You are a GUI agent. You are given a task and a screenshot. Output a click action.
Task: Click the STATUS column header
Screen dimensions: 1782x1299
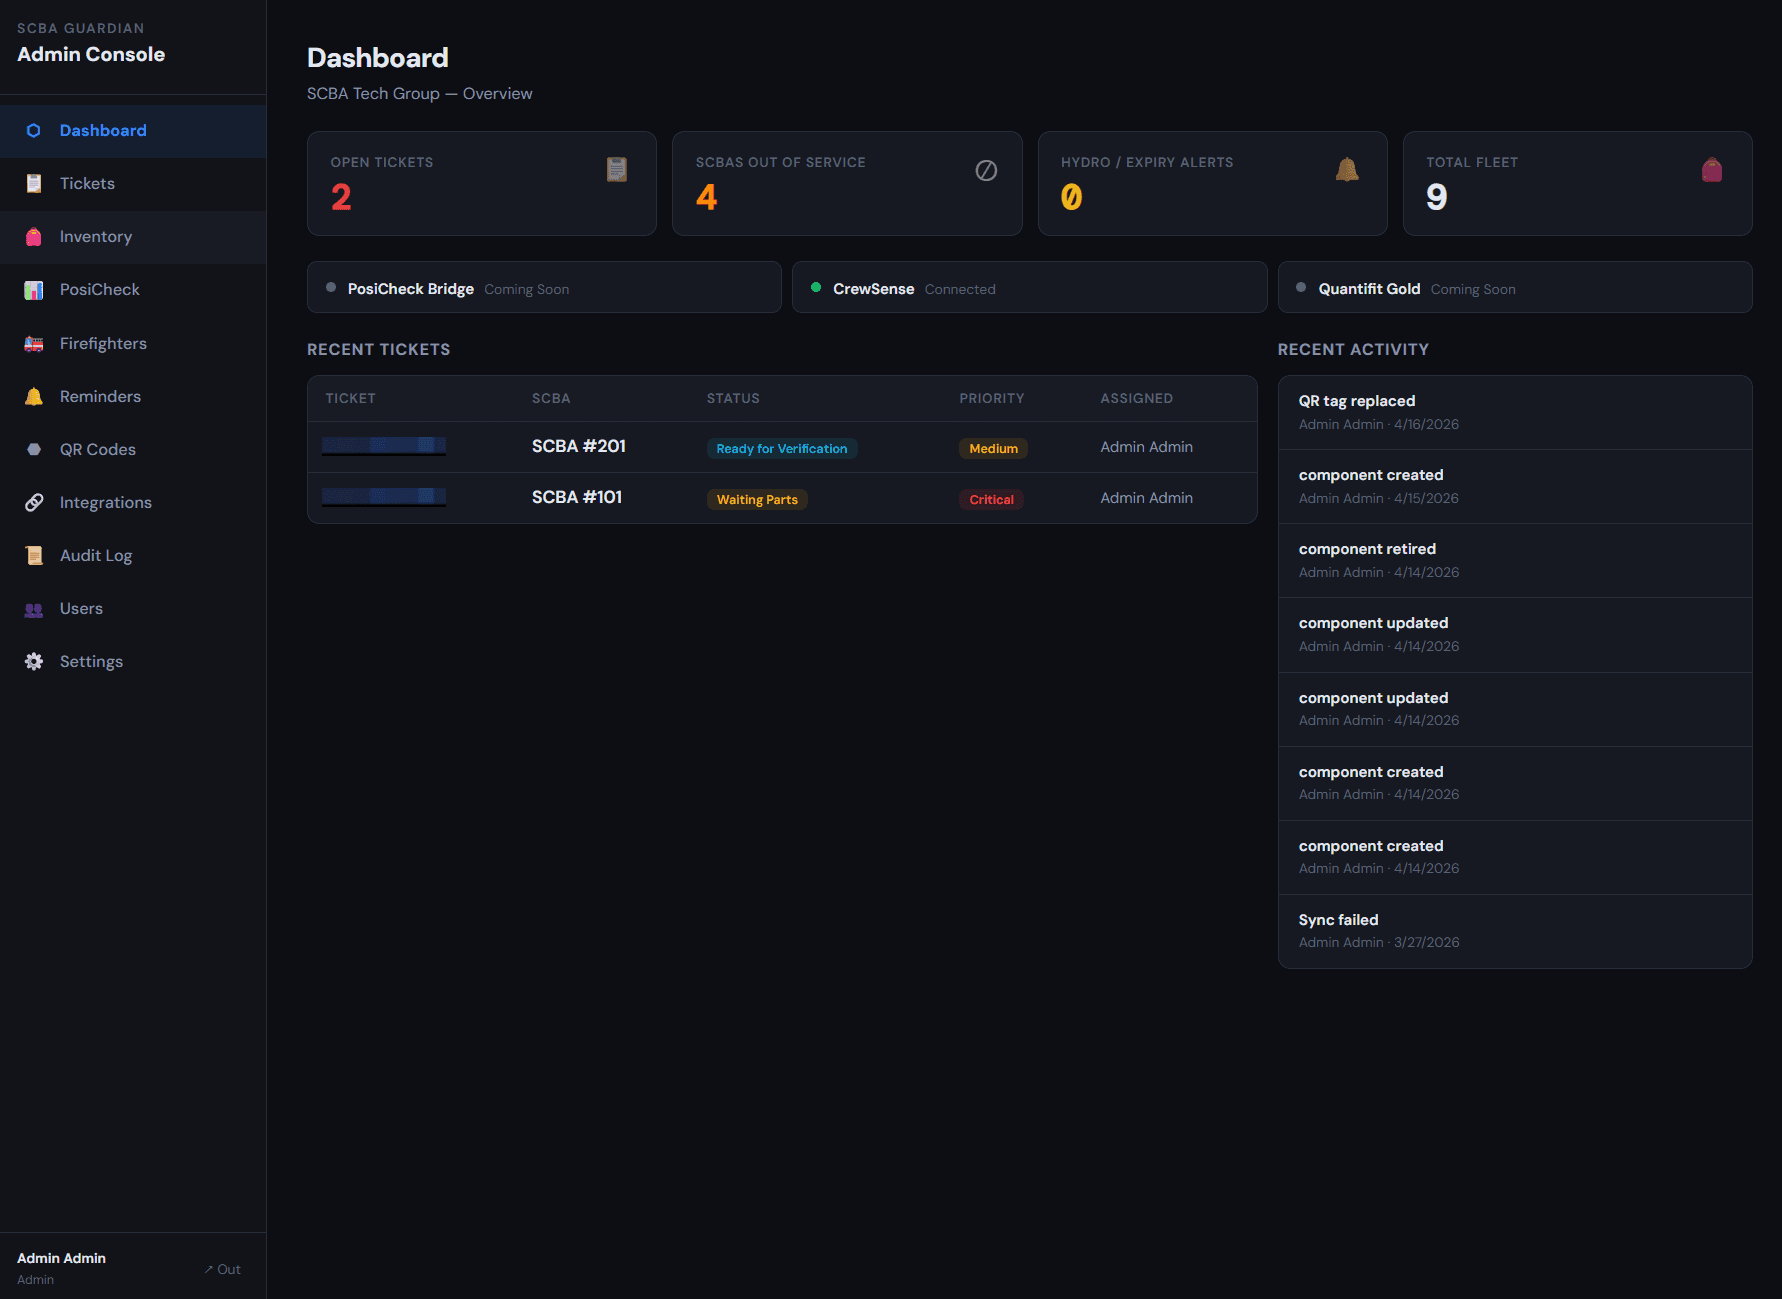(733, 398)
